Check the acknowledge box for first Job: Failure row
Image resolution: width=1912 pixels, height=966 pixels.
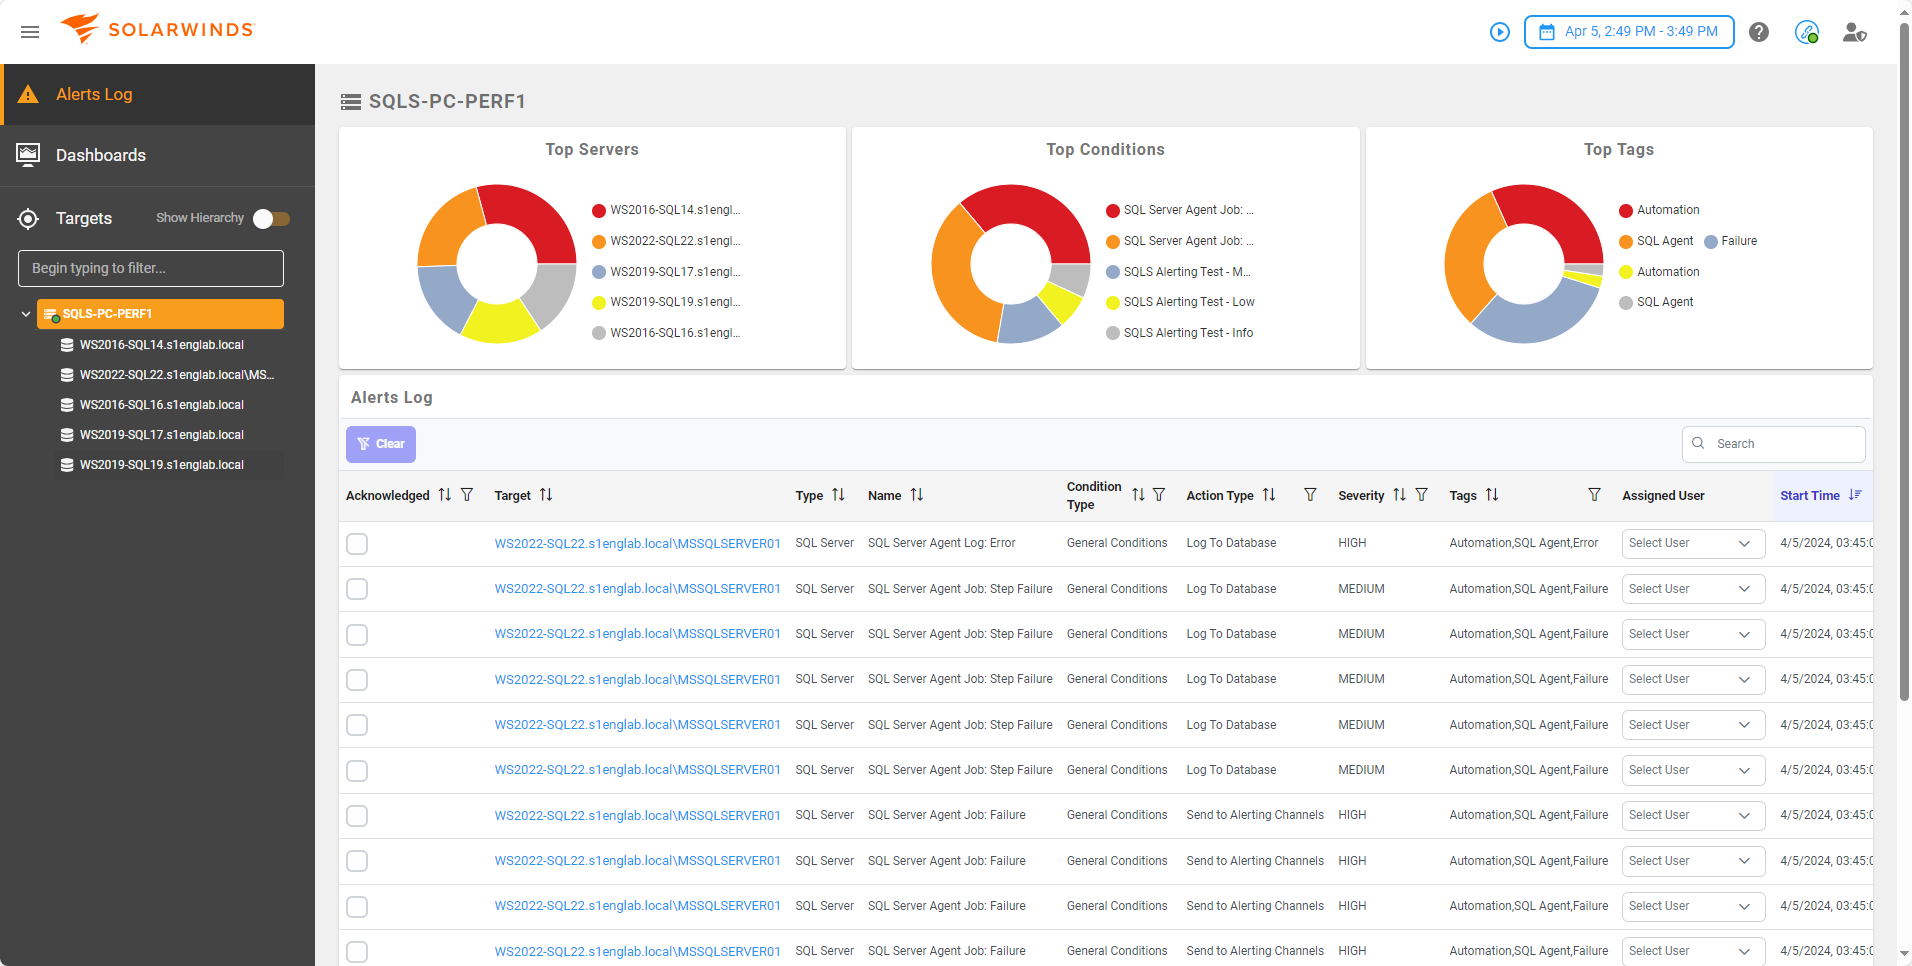[x=357, y=816]
